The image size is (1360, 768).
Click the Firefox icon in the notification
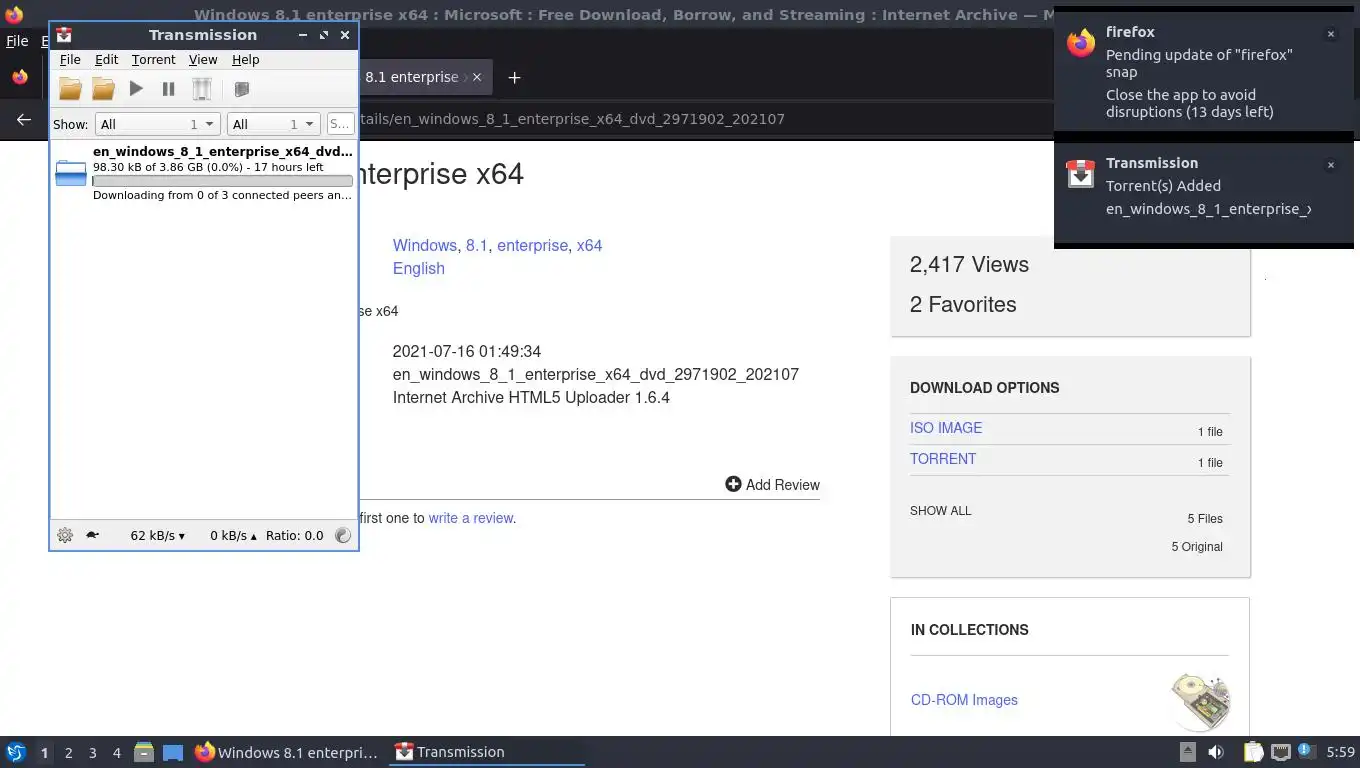[x=1081, y=43]
